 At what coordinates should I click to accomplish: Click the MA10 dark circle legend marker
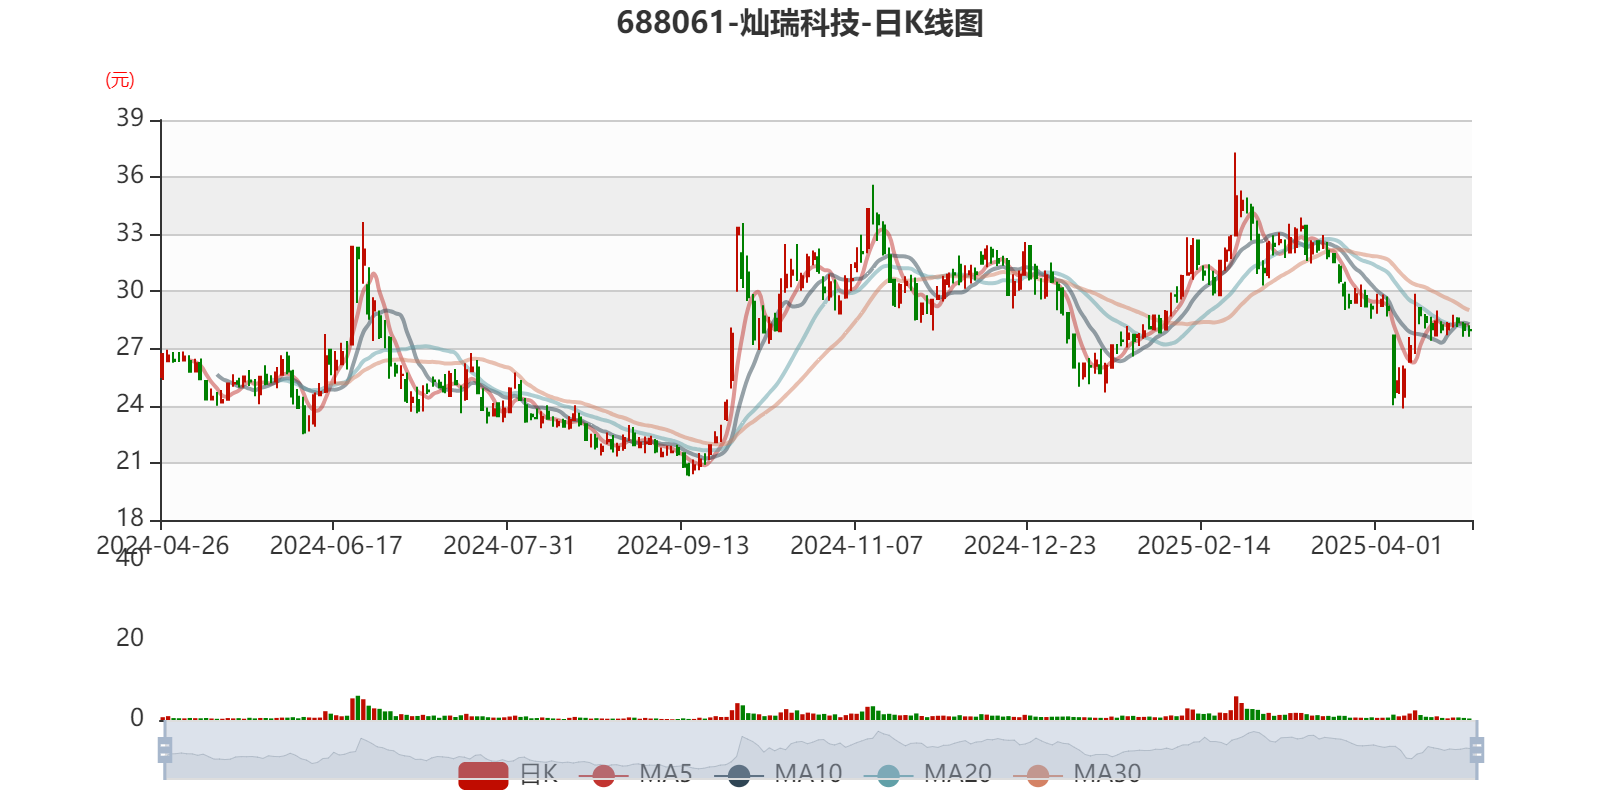[x=739, y=775]
